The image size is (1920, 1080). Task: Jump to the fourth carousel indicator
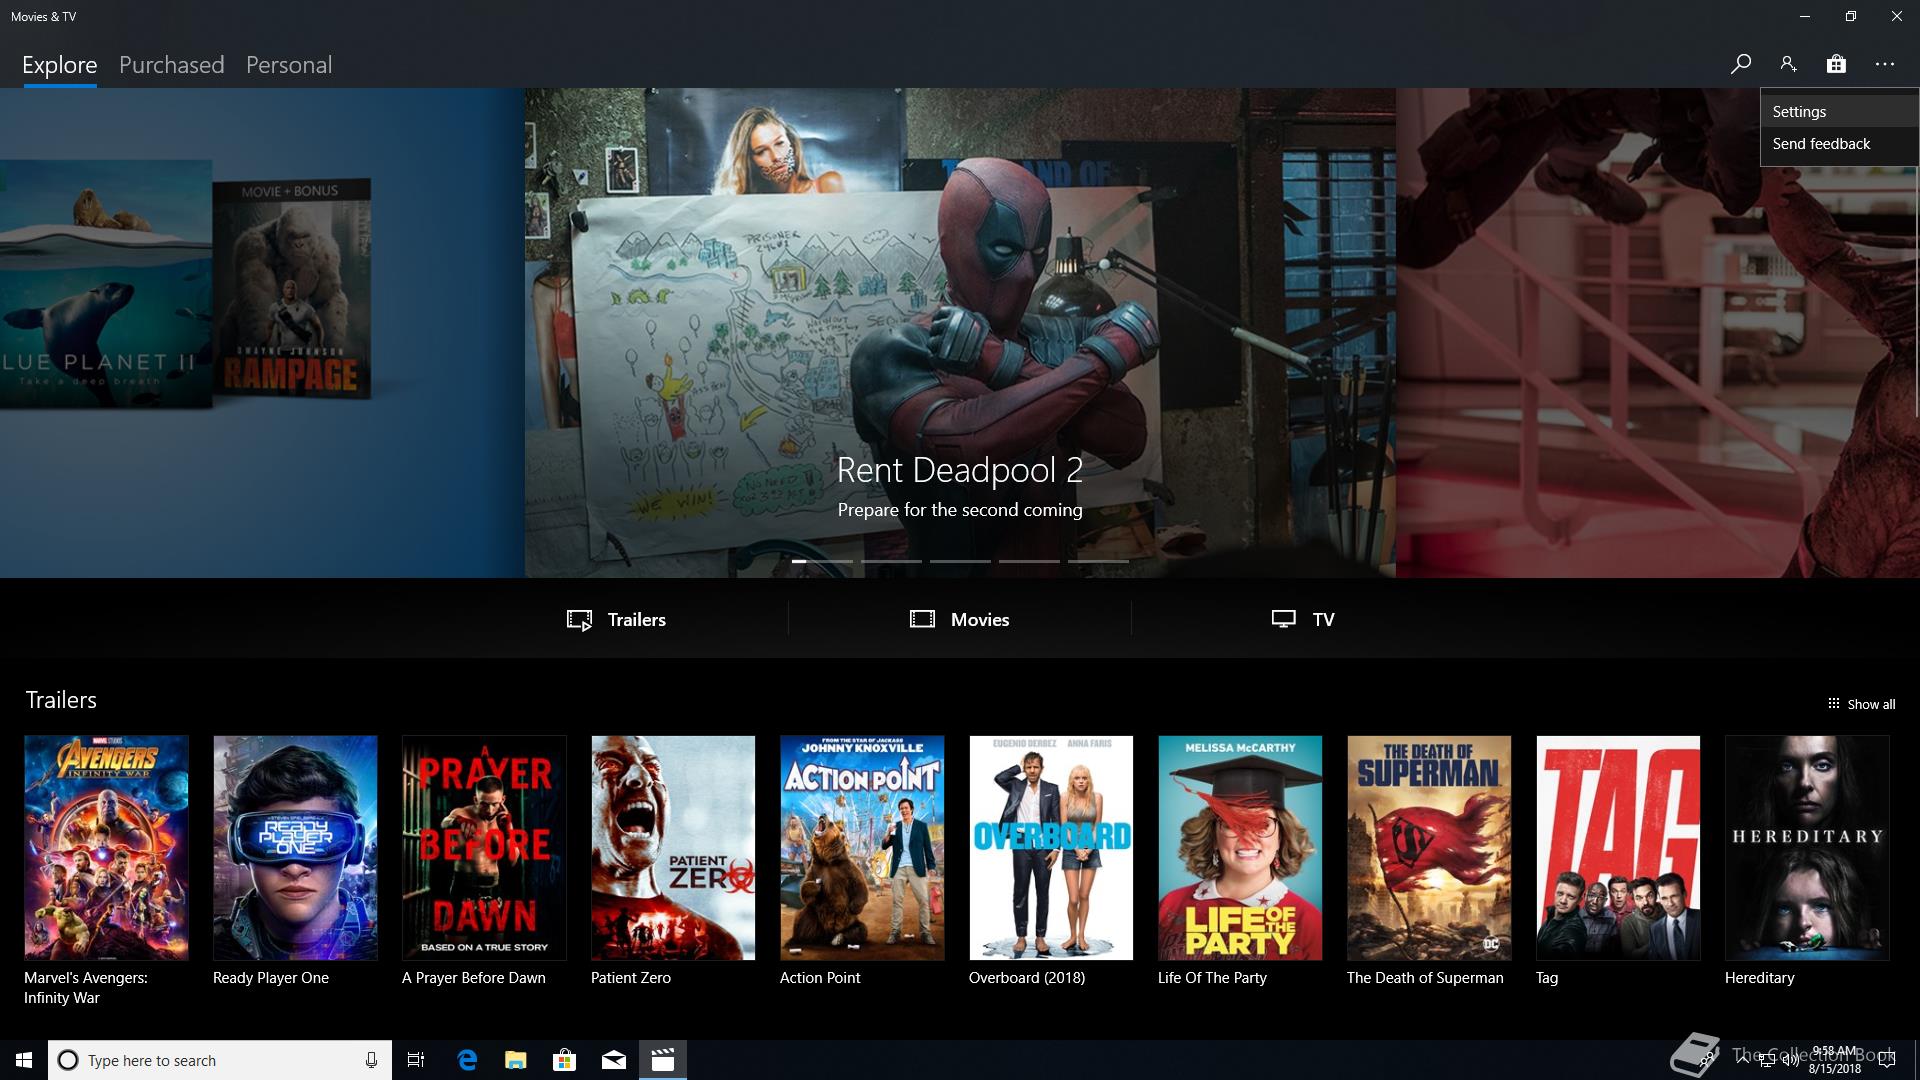1029,561
